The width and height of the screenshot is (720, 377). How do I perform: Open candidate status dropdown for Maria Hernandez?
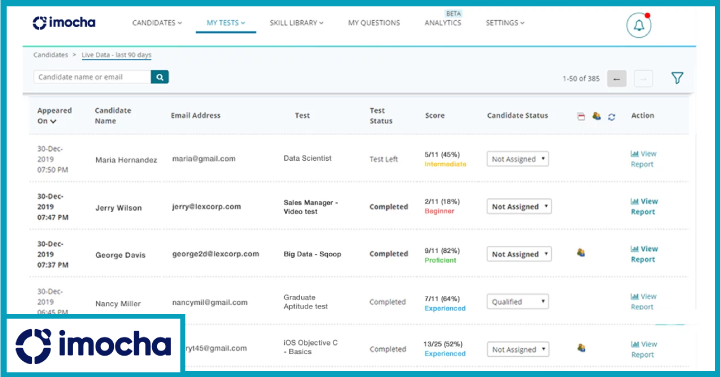(x=518, y=159)
